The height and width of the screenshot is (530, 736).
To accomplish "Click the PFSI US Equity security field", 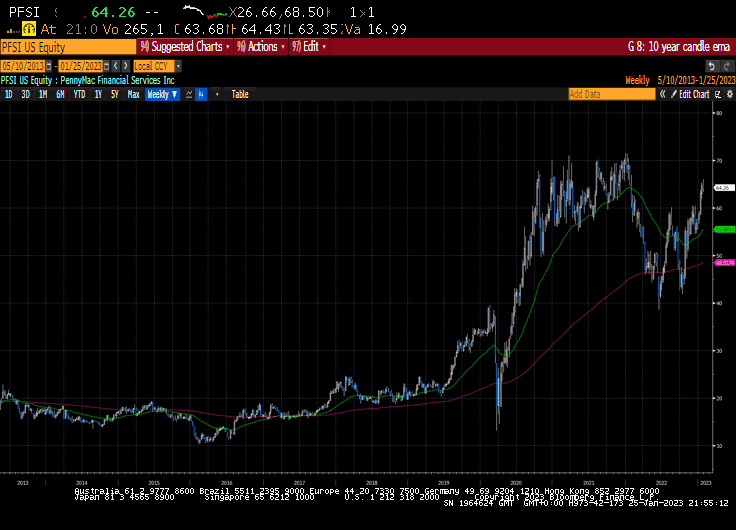I will pos(68,47).
